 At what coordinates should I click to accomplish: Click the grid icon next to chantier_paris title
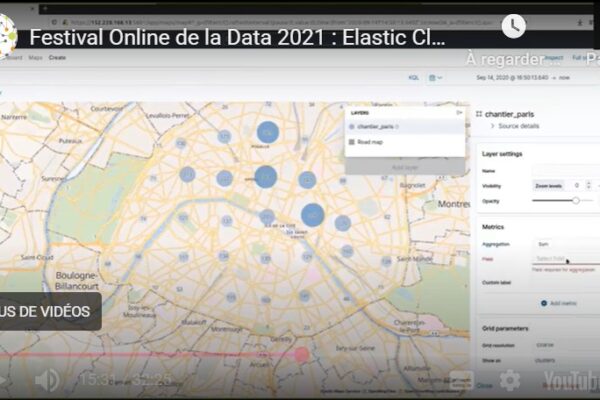tap(479, 114)
